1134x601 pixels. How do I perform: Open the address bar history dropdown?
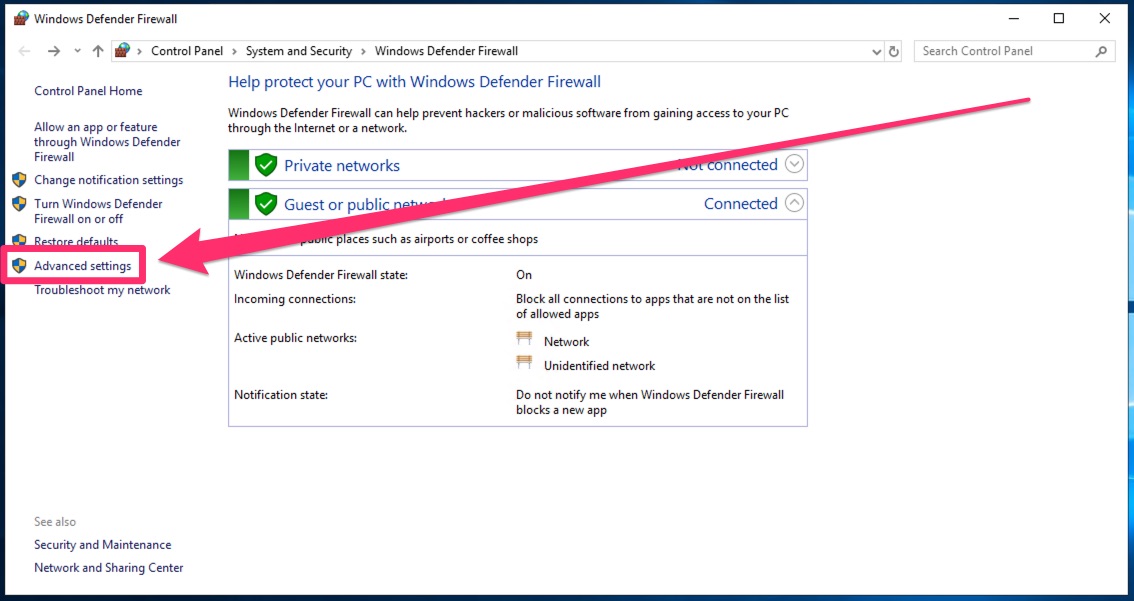point(876,51)
